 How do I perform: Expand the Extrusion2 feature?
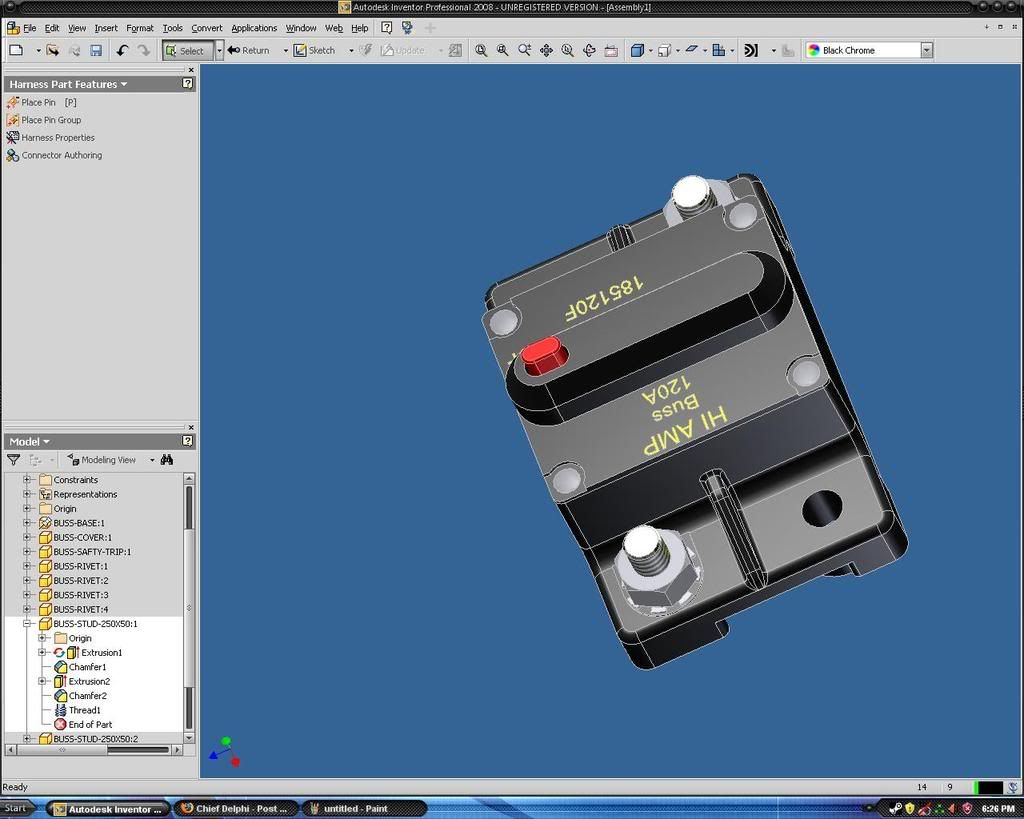(42, 681)
